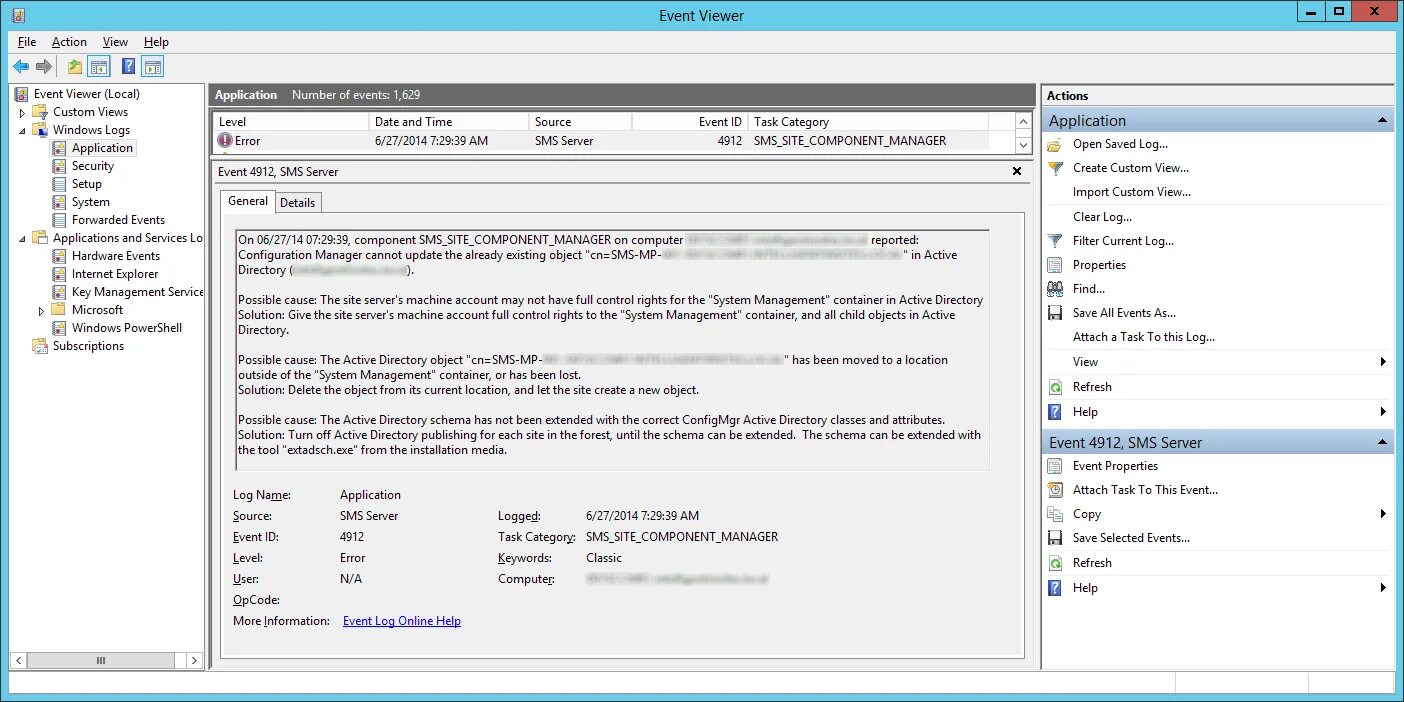Viewport: 1404px width, 702px height.
Task: Click the Find binoculars icon
Action: click(x=1055, y=289)
